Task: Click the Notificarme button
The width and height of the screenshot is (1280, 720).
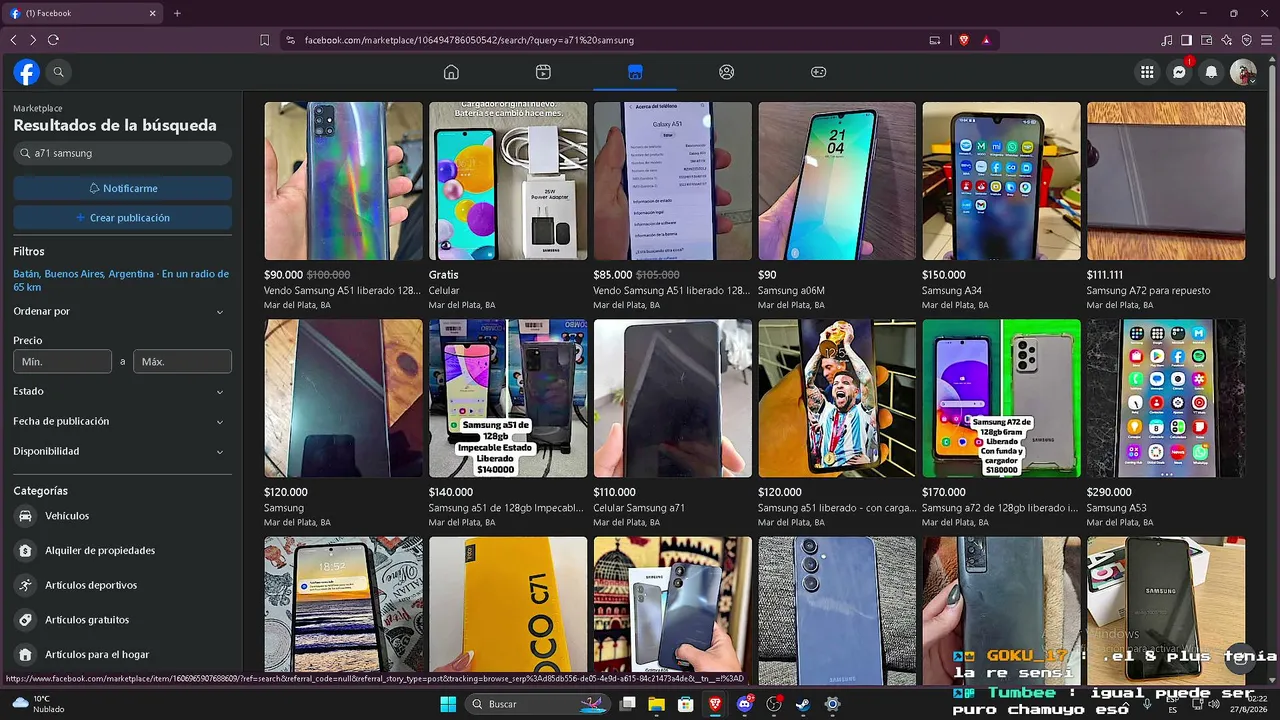Action: tap(122, 188)
